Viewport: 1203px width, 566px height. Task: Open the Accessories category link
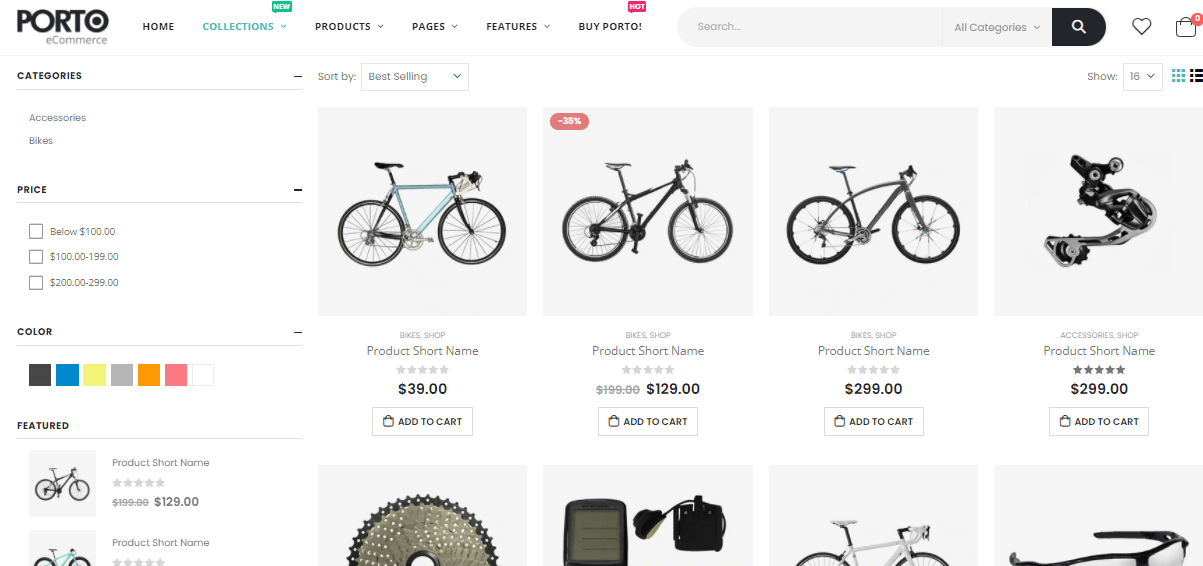click(x=57, y=118)
